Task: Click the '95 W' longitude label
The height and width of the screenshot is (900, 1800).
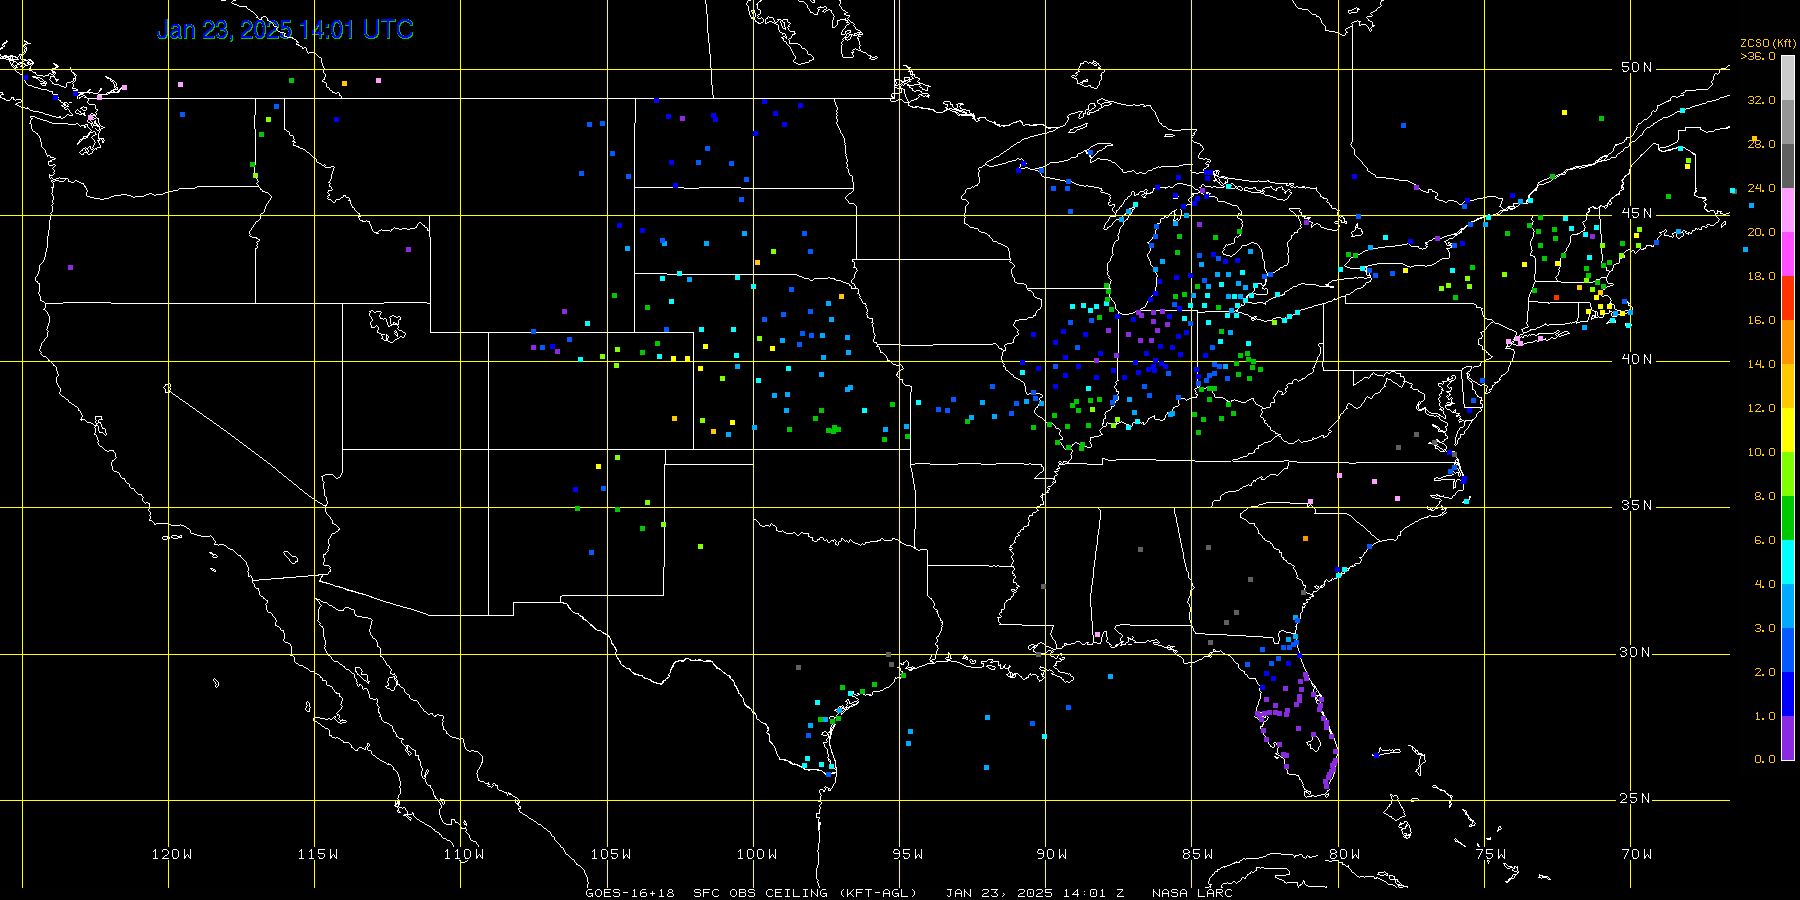Action: coord(907,854)
